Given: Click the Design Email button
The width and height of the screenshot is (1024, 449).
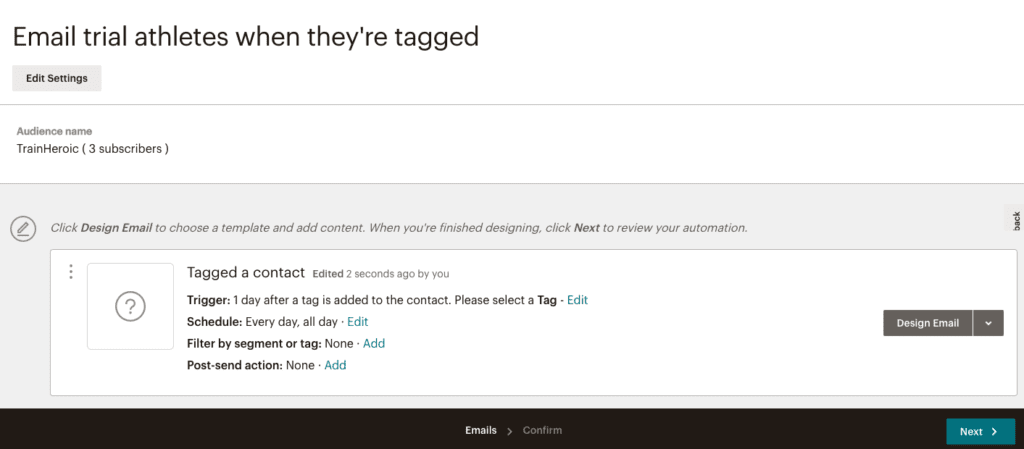Looking at the screenshot, I should (x=927, y=323).
